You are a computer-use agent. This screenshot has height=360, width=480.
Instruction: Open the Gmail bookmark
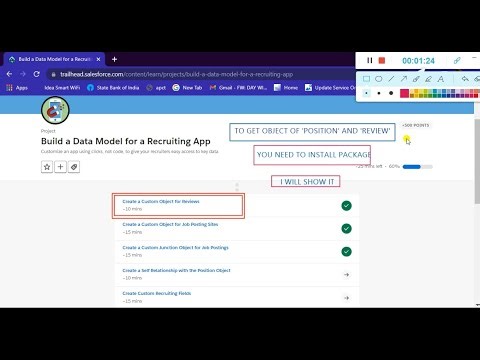238,88
